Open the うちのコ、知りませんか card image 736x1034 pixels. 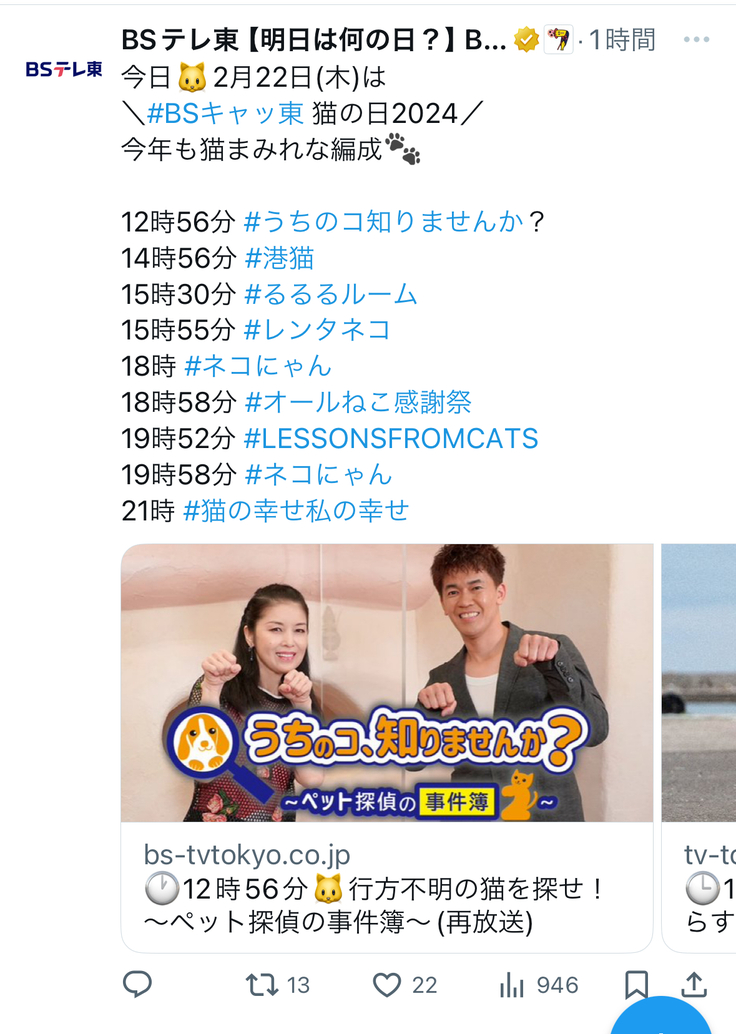tap(387, 683)
